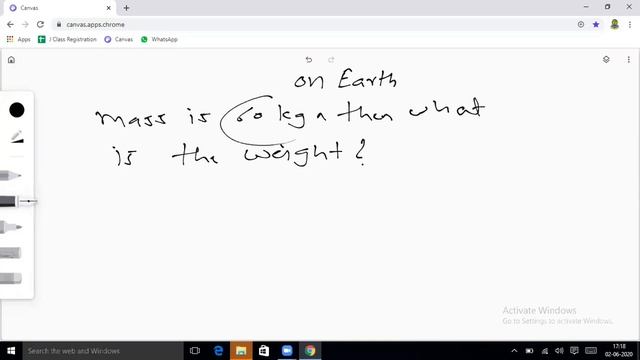Redo the drawing stroke
The width and height of the screenshot is (640, 360).
(331, 60)
